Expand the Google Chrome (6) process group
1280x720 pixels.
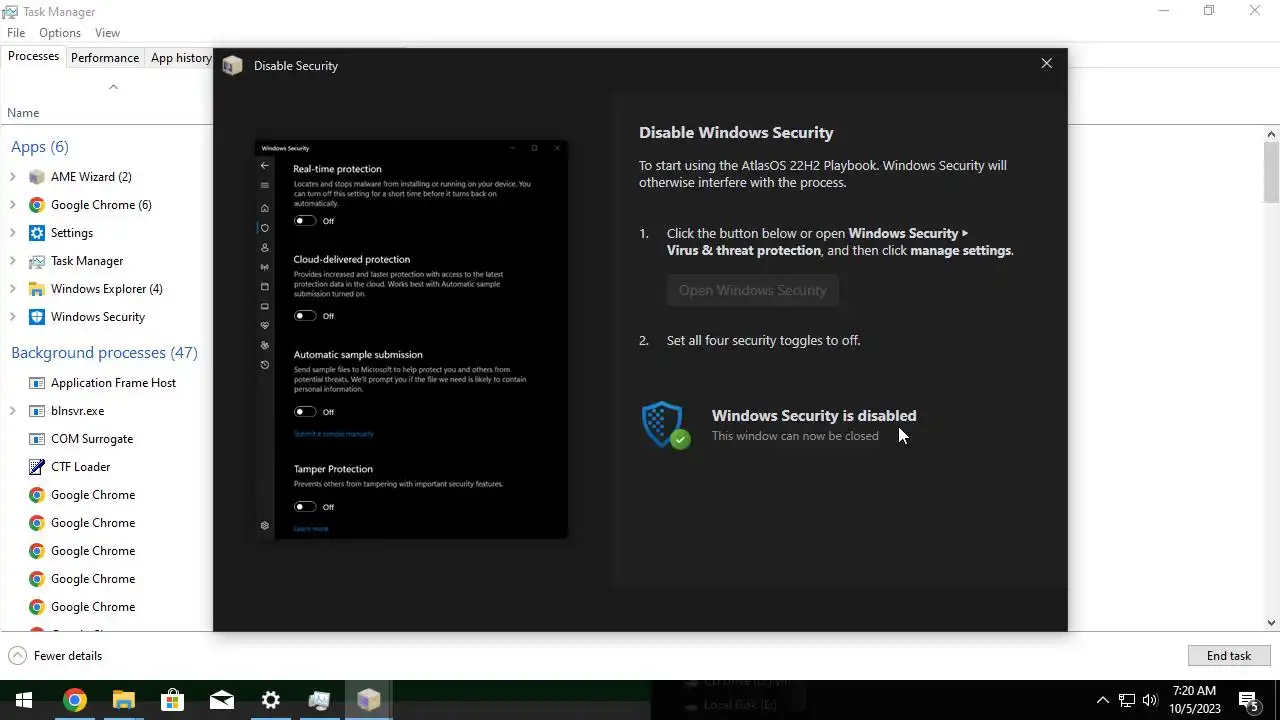13,205
